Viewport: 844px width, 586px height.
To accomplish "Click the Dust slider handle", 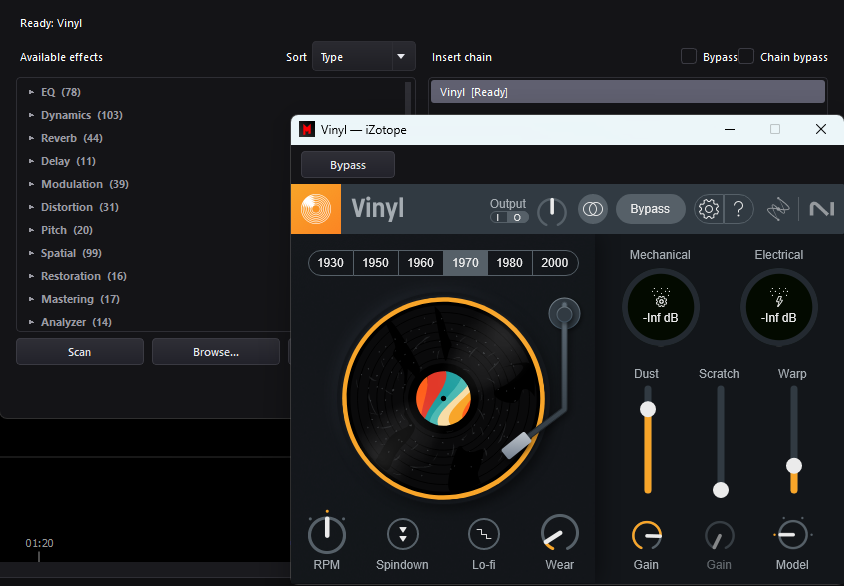I will click(648, 410).
